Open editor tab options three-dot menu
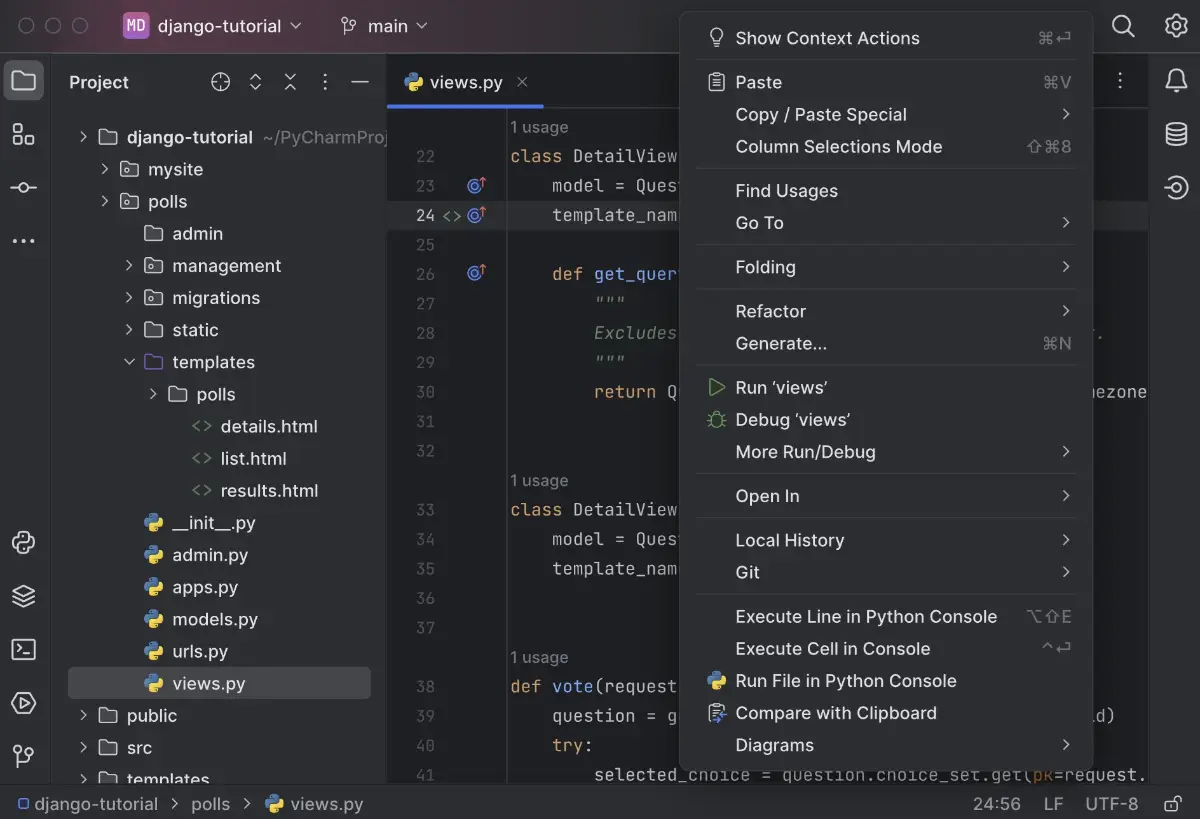The width and height of the screenshot is (1200, 819). click(x=1121, y=81)
